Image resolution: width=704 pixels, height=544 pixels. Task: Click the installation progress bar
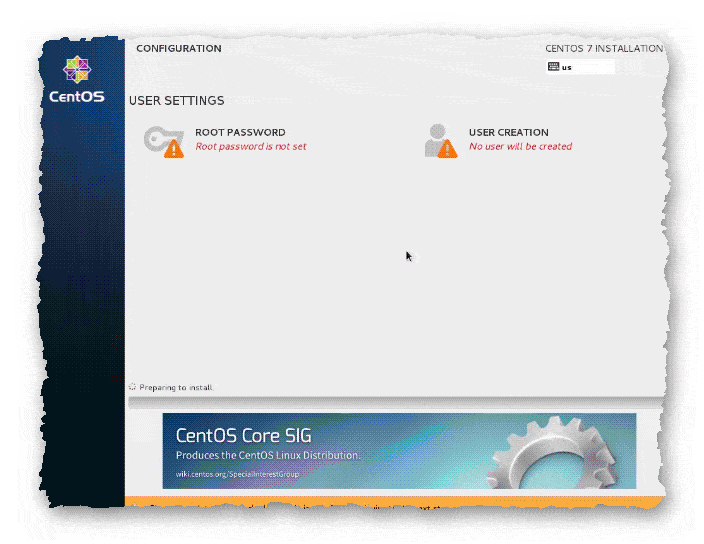pyautogui.click(x=396, y=402)
